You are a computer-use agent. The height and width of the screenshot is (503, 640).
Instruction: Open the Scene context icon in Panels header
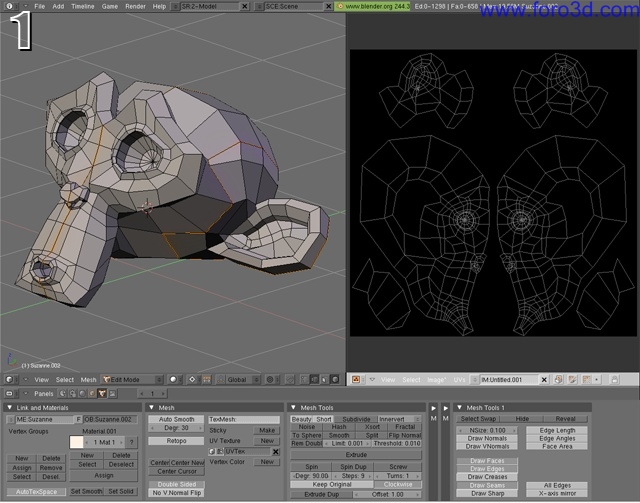point(112,394)
